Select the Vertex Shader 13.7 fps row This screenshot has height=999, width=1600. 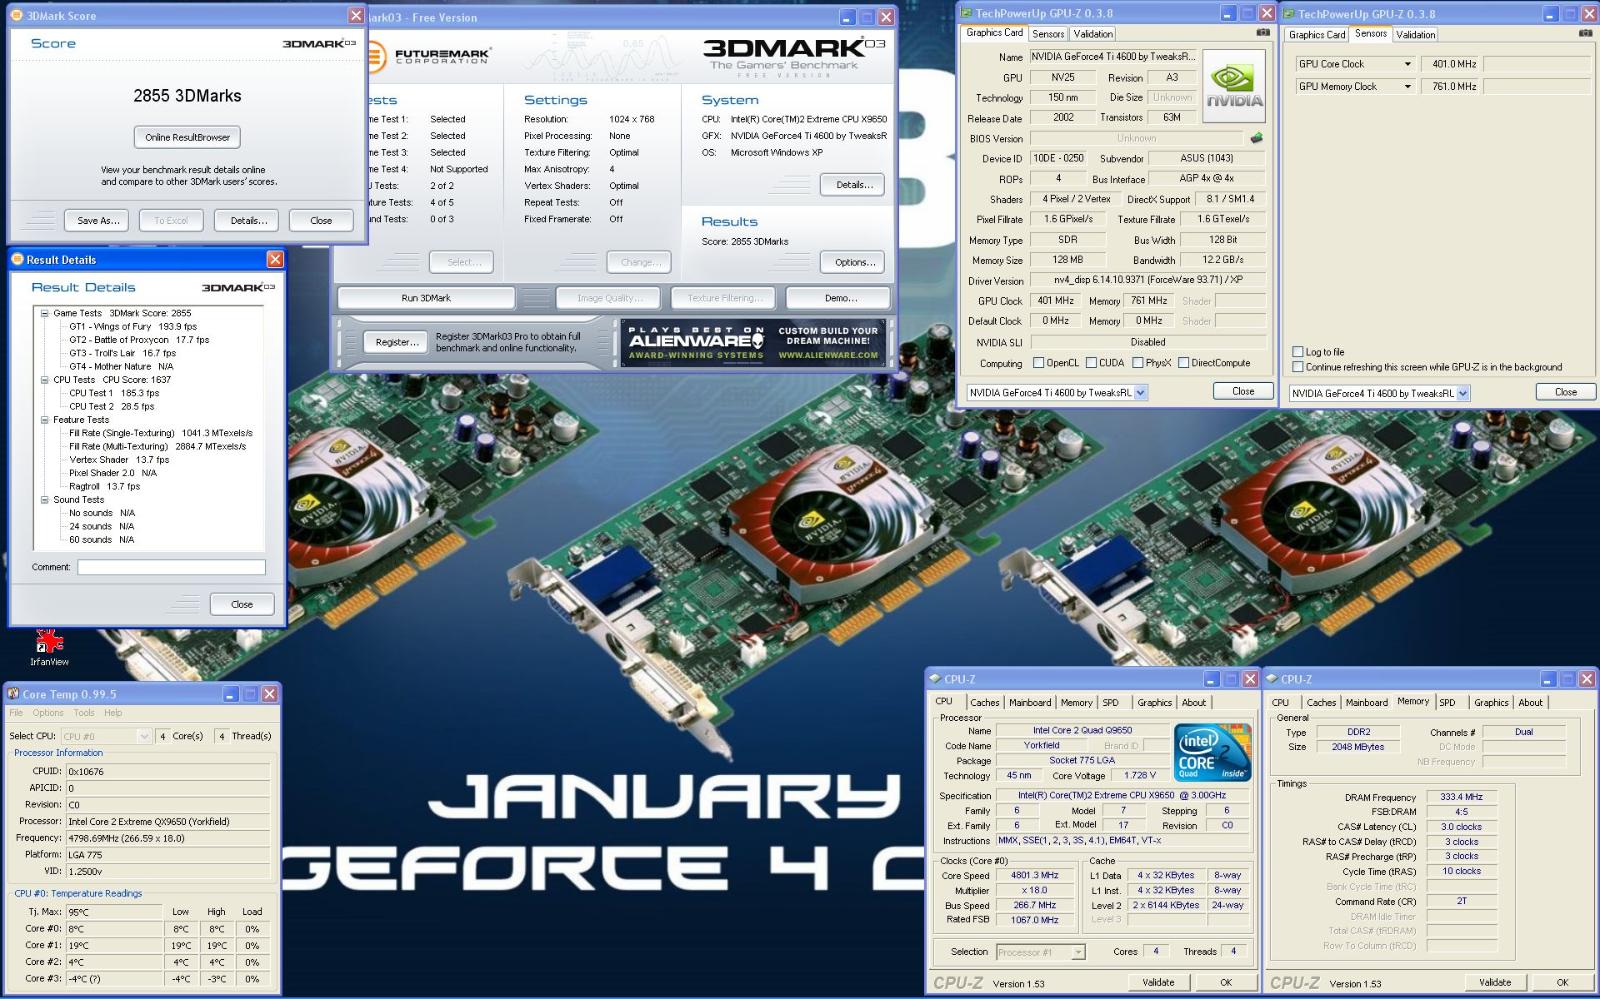point(119,460)
